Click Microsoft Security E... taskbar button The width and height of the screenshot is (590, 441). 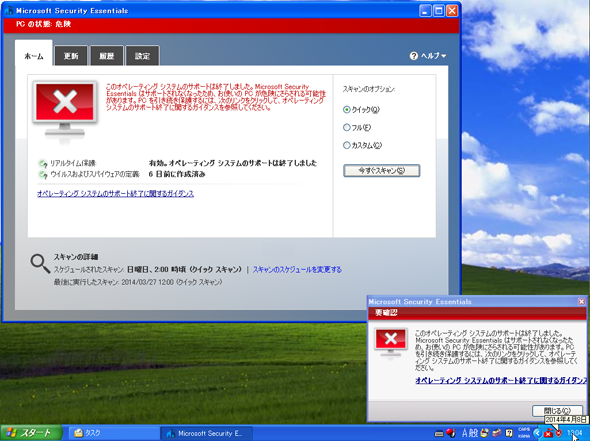206,433
